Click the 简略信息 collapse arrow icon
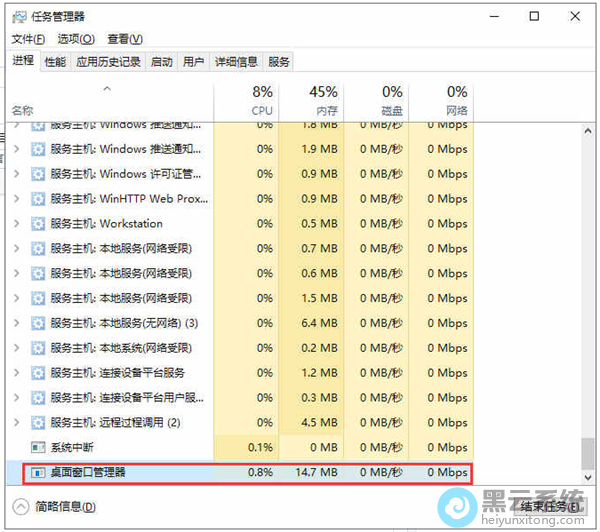This screenshot has width=600, height=532. click(x=21, y=506)
